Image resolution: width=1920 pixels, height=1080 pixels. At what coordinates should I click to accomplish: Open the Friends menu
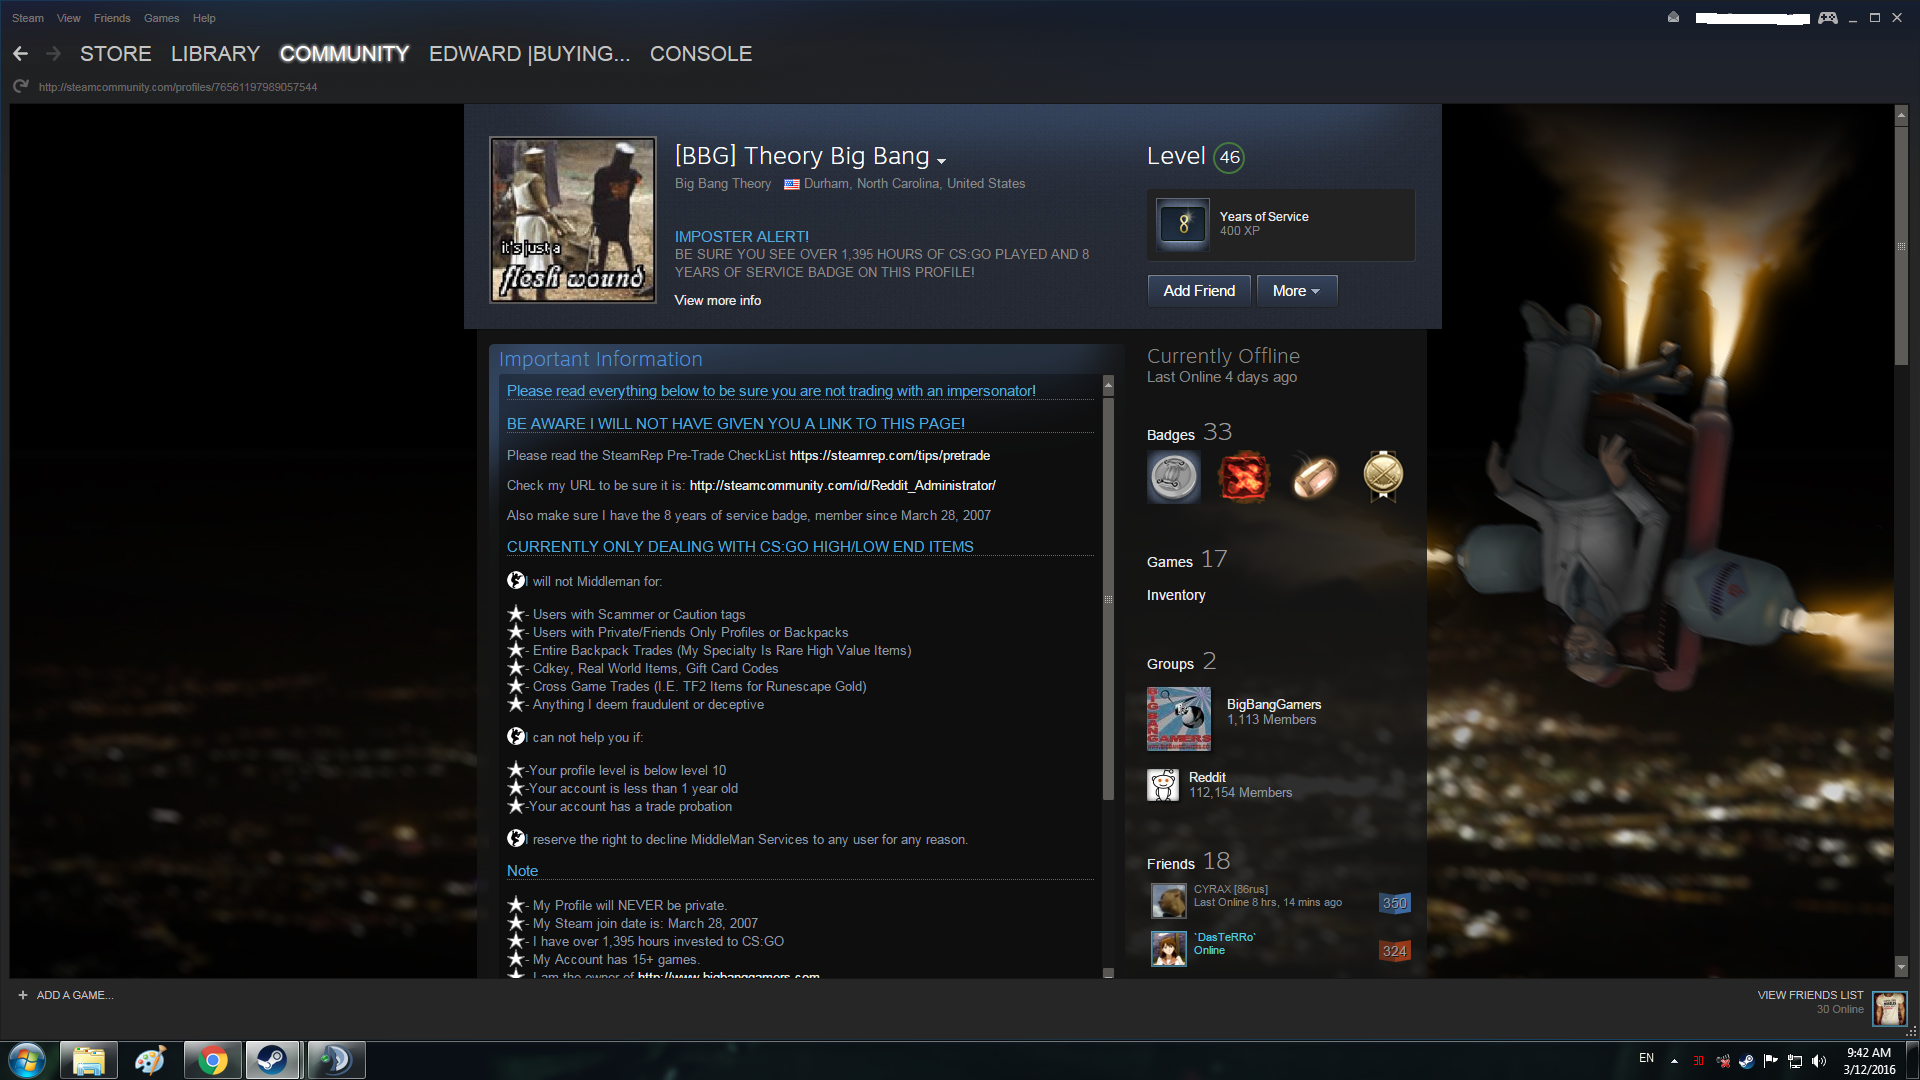tap(111, 18)
